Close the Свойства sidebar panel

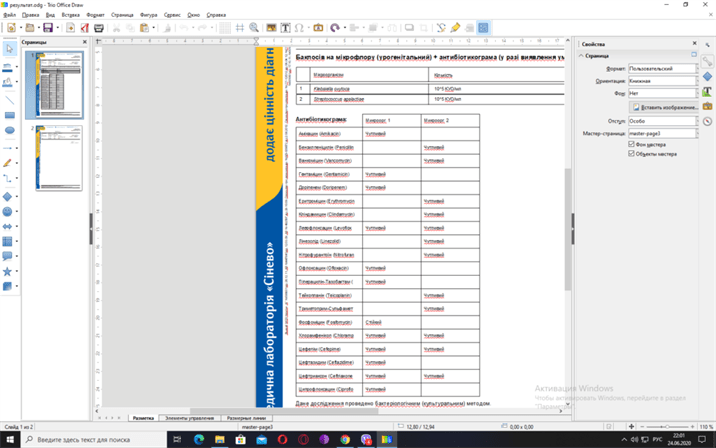point(695,43)
